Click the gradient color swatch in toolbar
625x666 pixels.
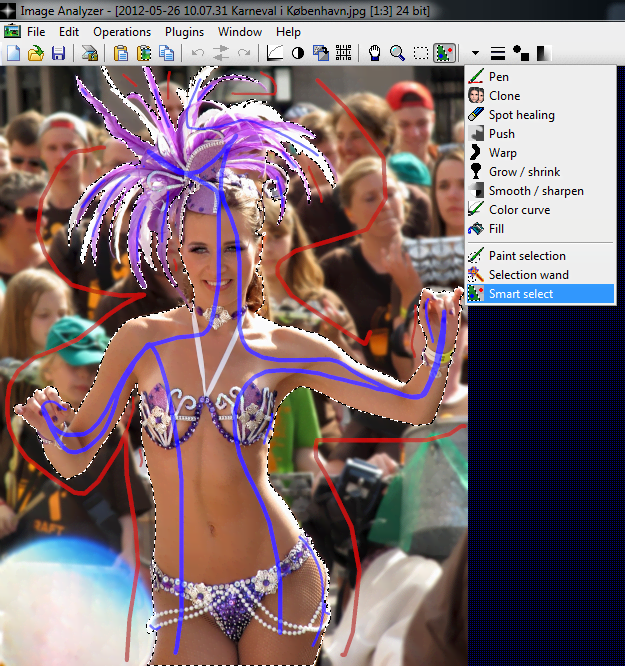[x=544, y=53]
